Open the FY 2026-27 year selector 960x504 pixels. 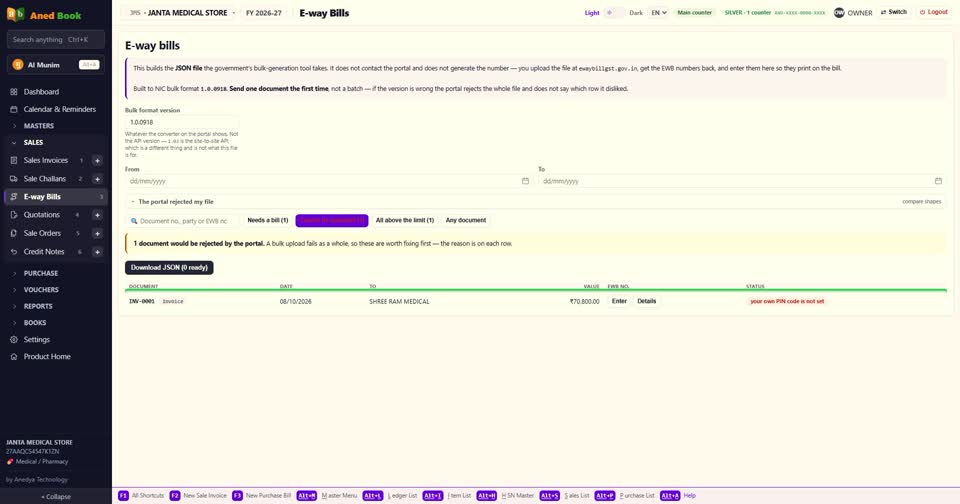(x=264, y=13)
